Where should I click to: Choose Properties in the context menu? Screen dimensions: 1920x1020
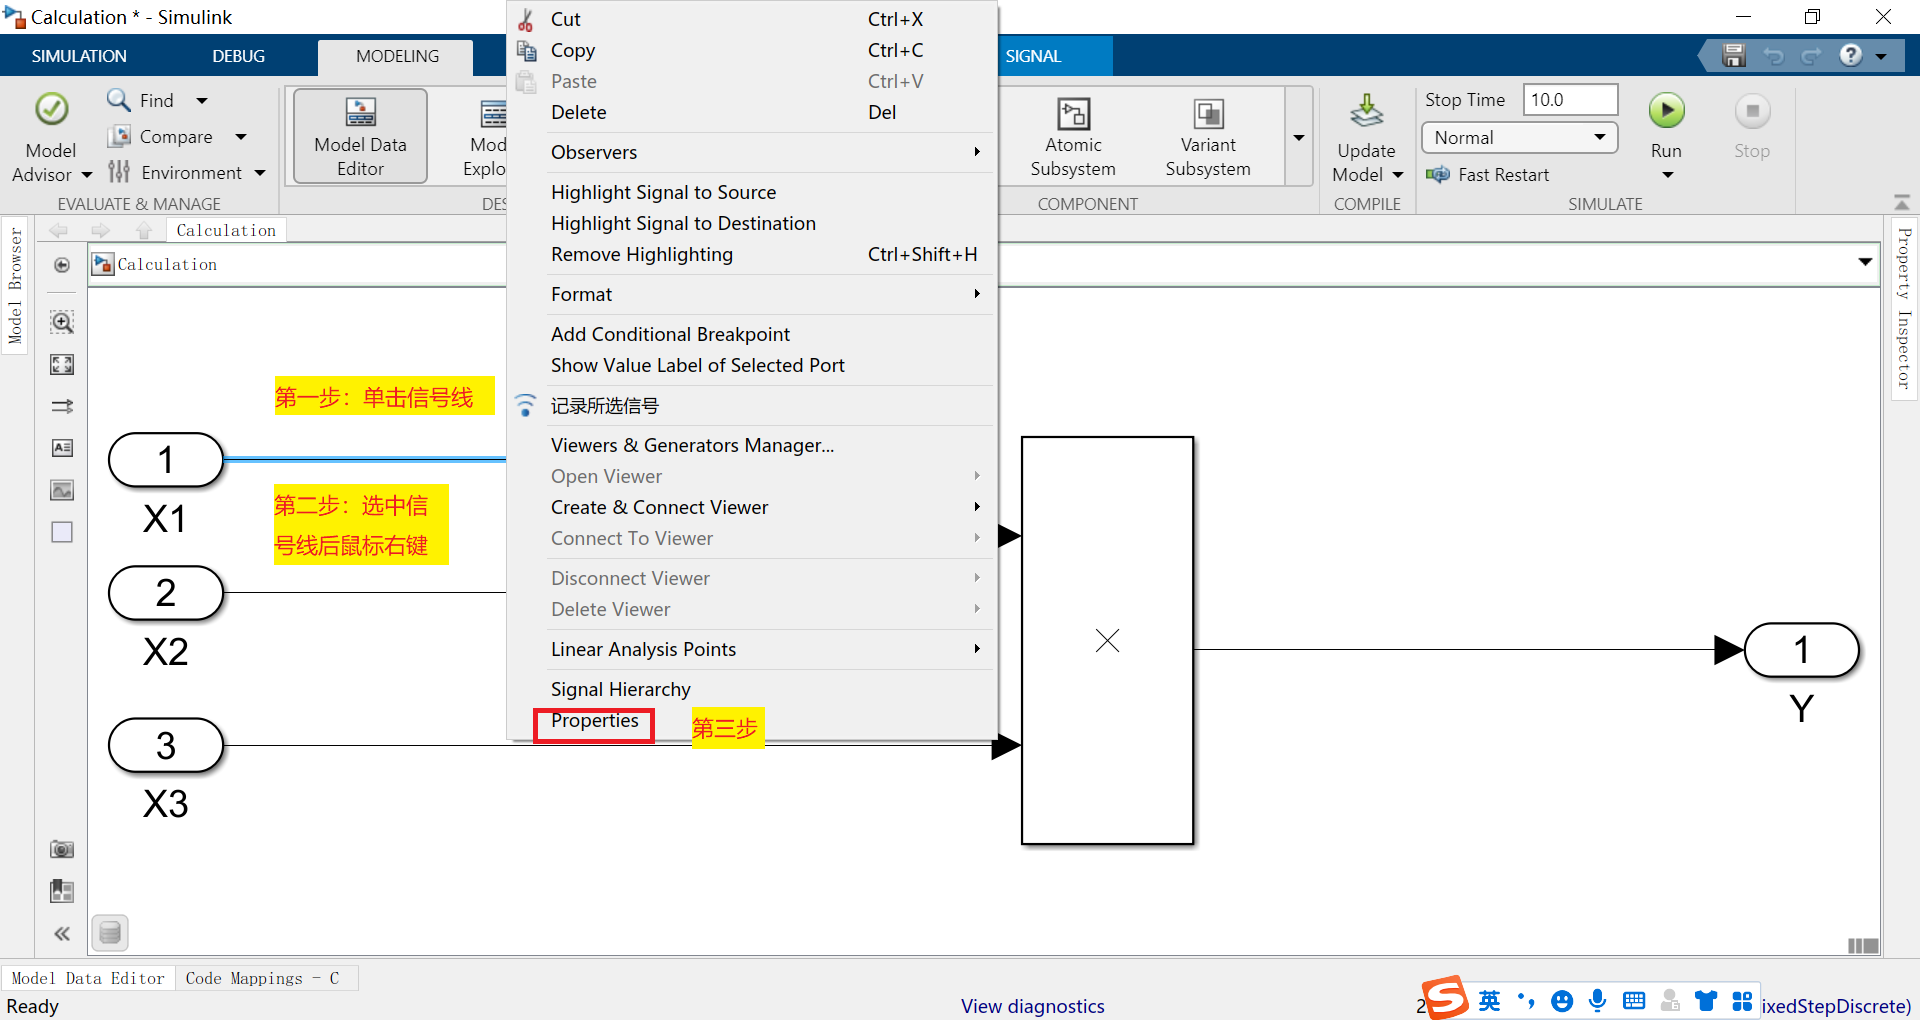[x=594, y=721]
